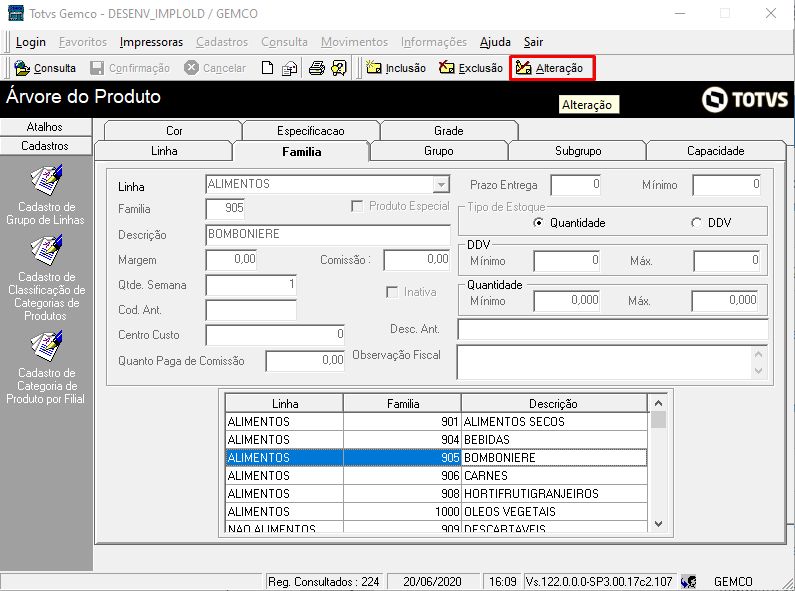
Task: Click the status bar connection icon
Action: click(x=689, y=581)
